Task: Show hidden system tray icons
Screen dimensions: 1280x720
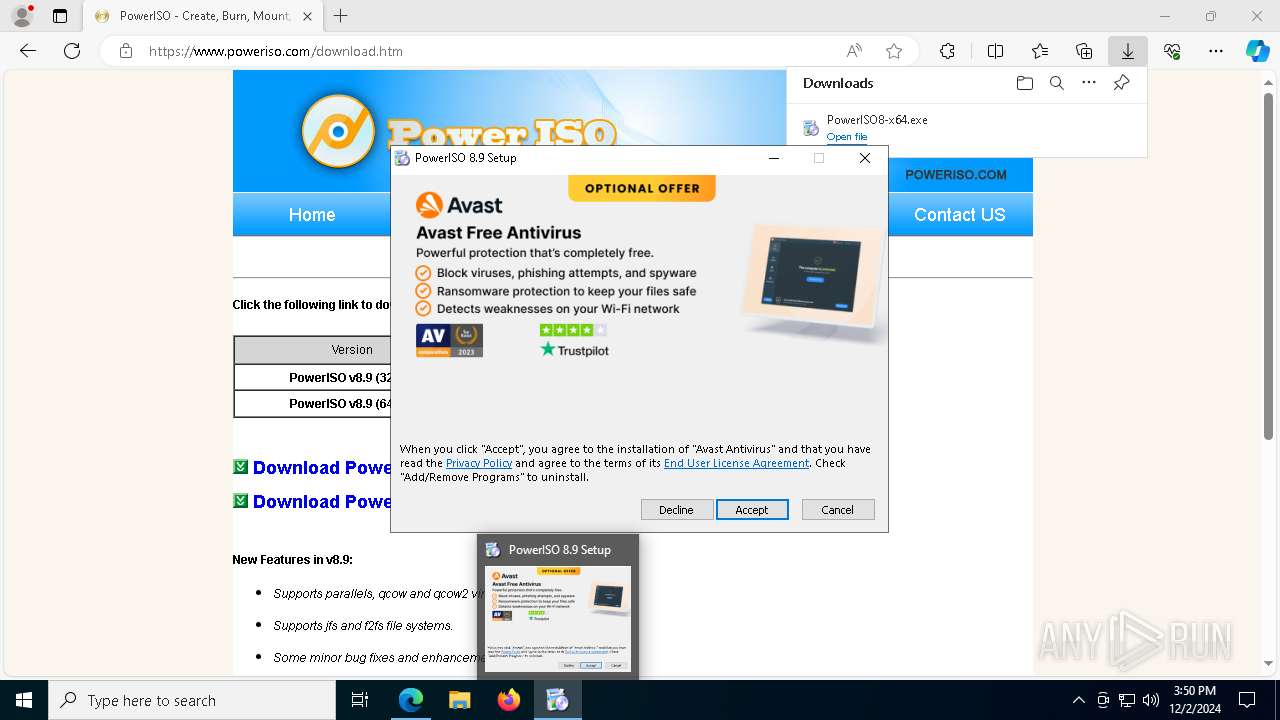Action: pos(1078,700)
